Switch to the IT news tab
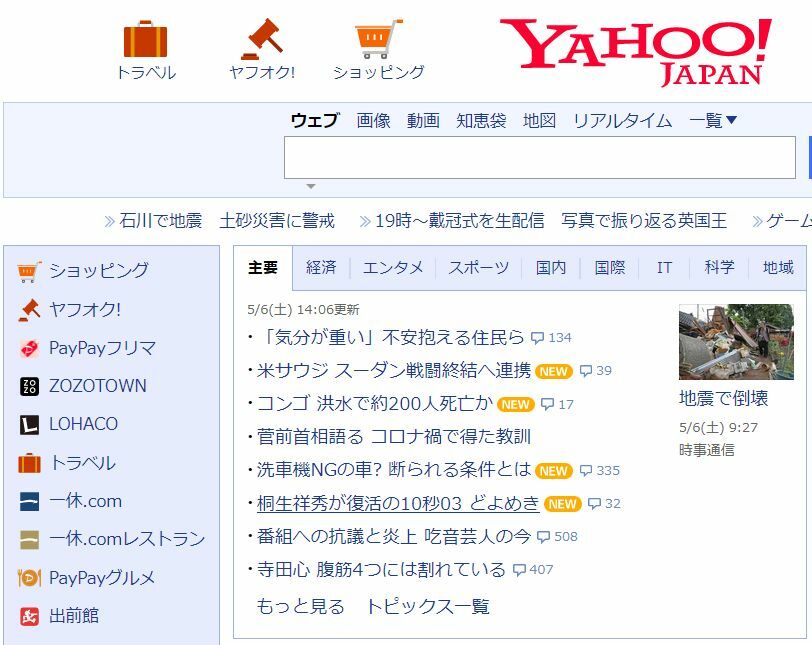812x645 pixels. pyautogui.click(x=664, y=268)
